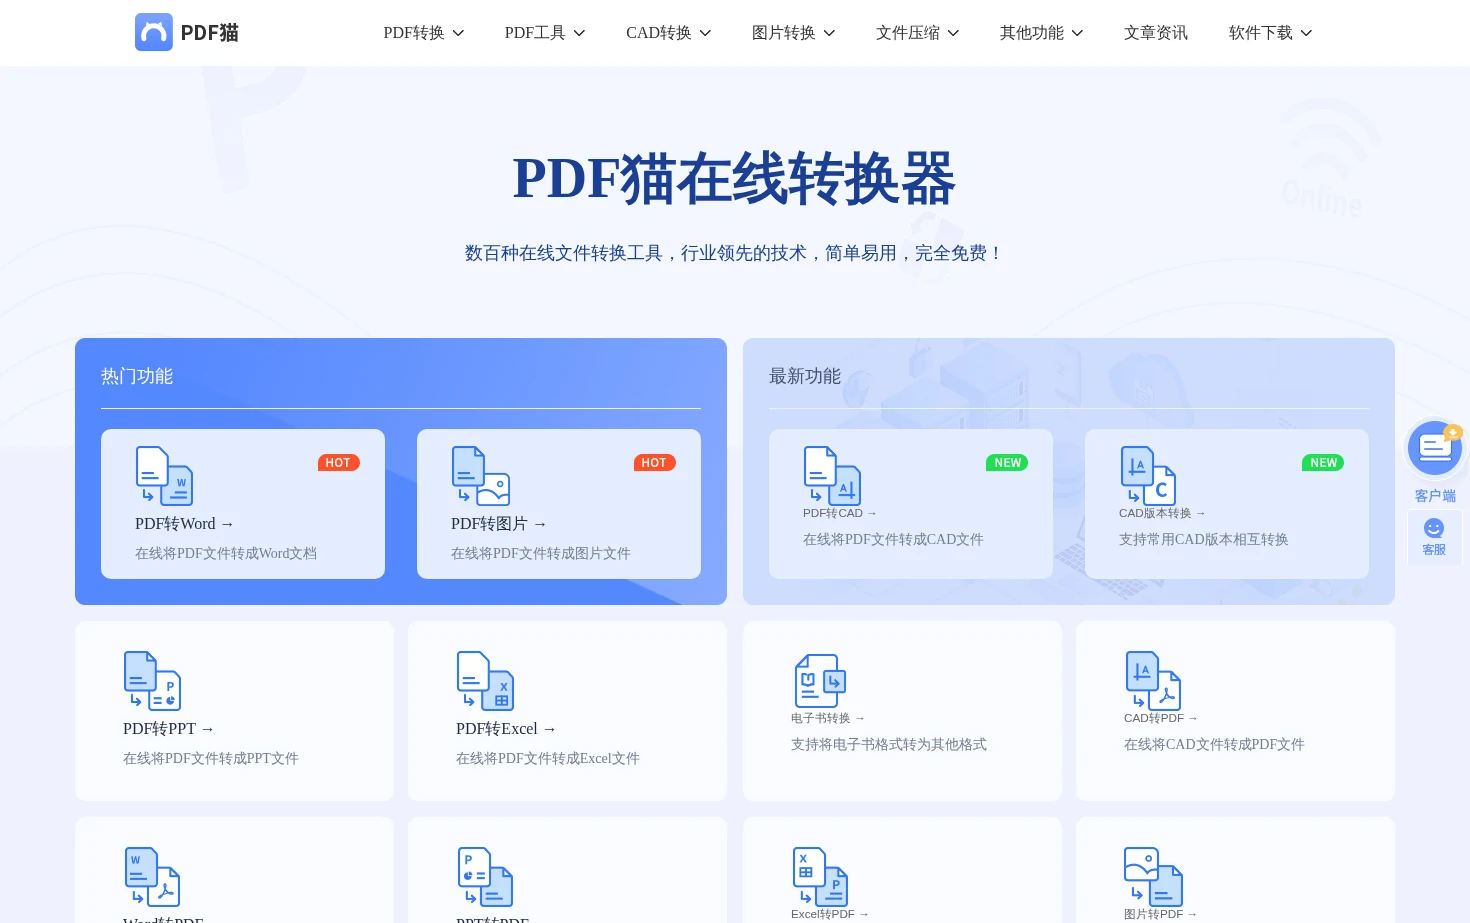Expand the 其他功能 menu chevron

[1077, 33]
